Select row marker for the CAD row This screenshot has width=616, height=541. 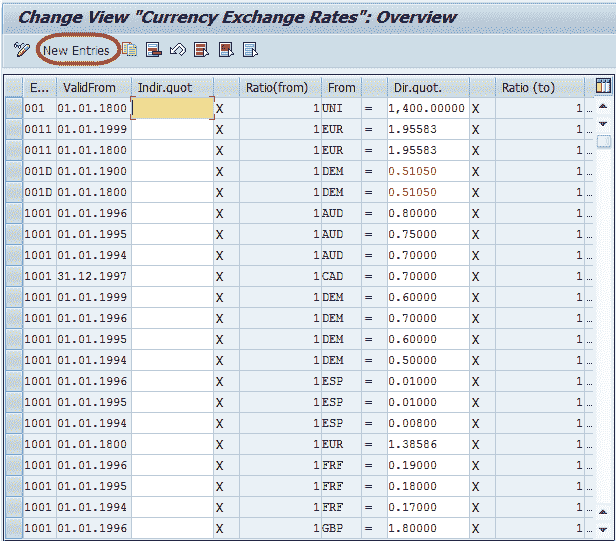[x=14, y=276]
